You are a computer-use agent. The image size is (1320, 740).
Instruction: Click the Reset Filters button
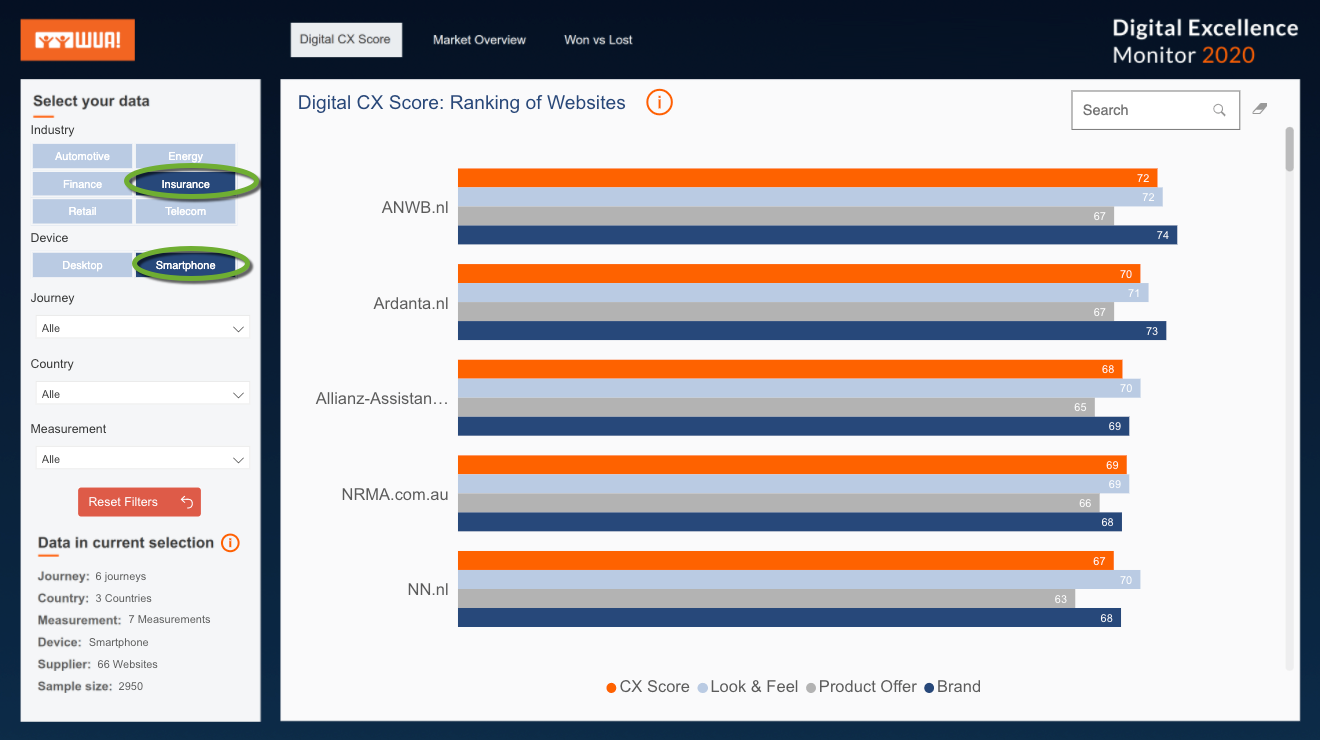[x=139, y=502]
